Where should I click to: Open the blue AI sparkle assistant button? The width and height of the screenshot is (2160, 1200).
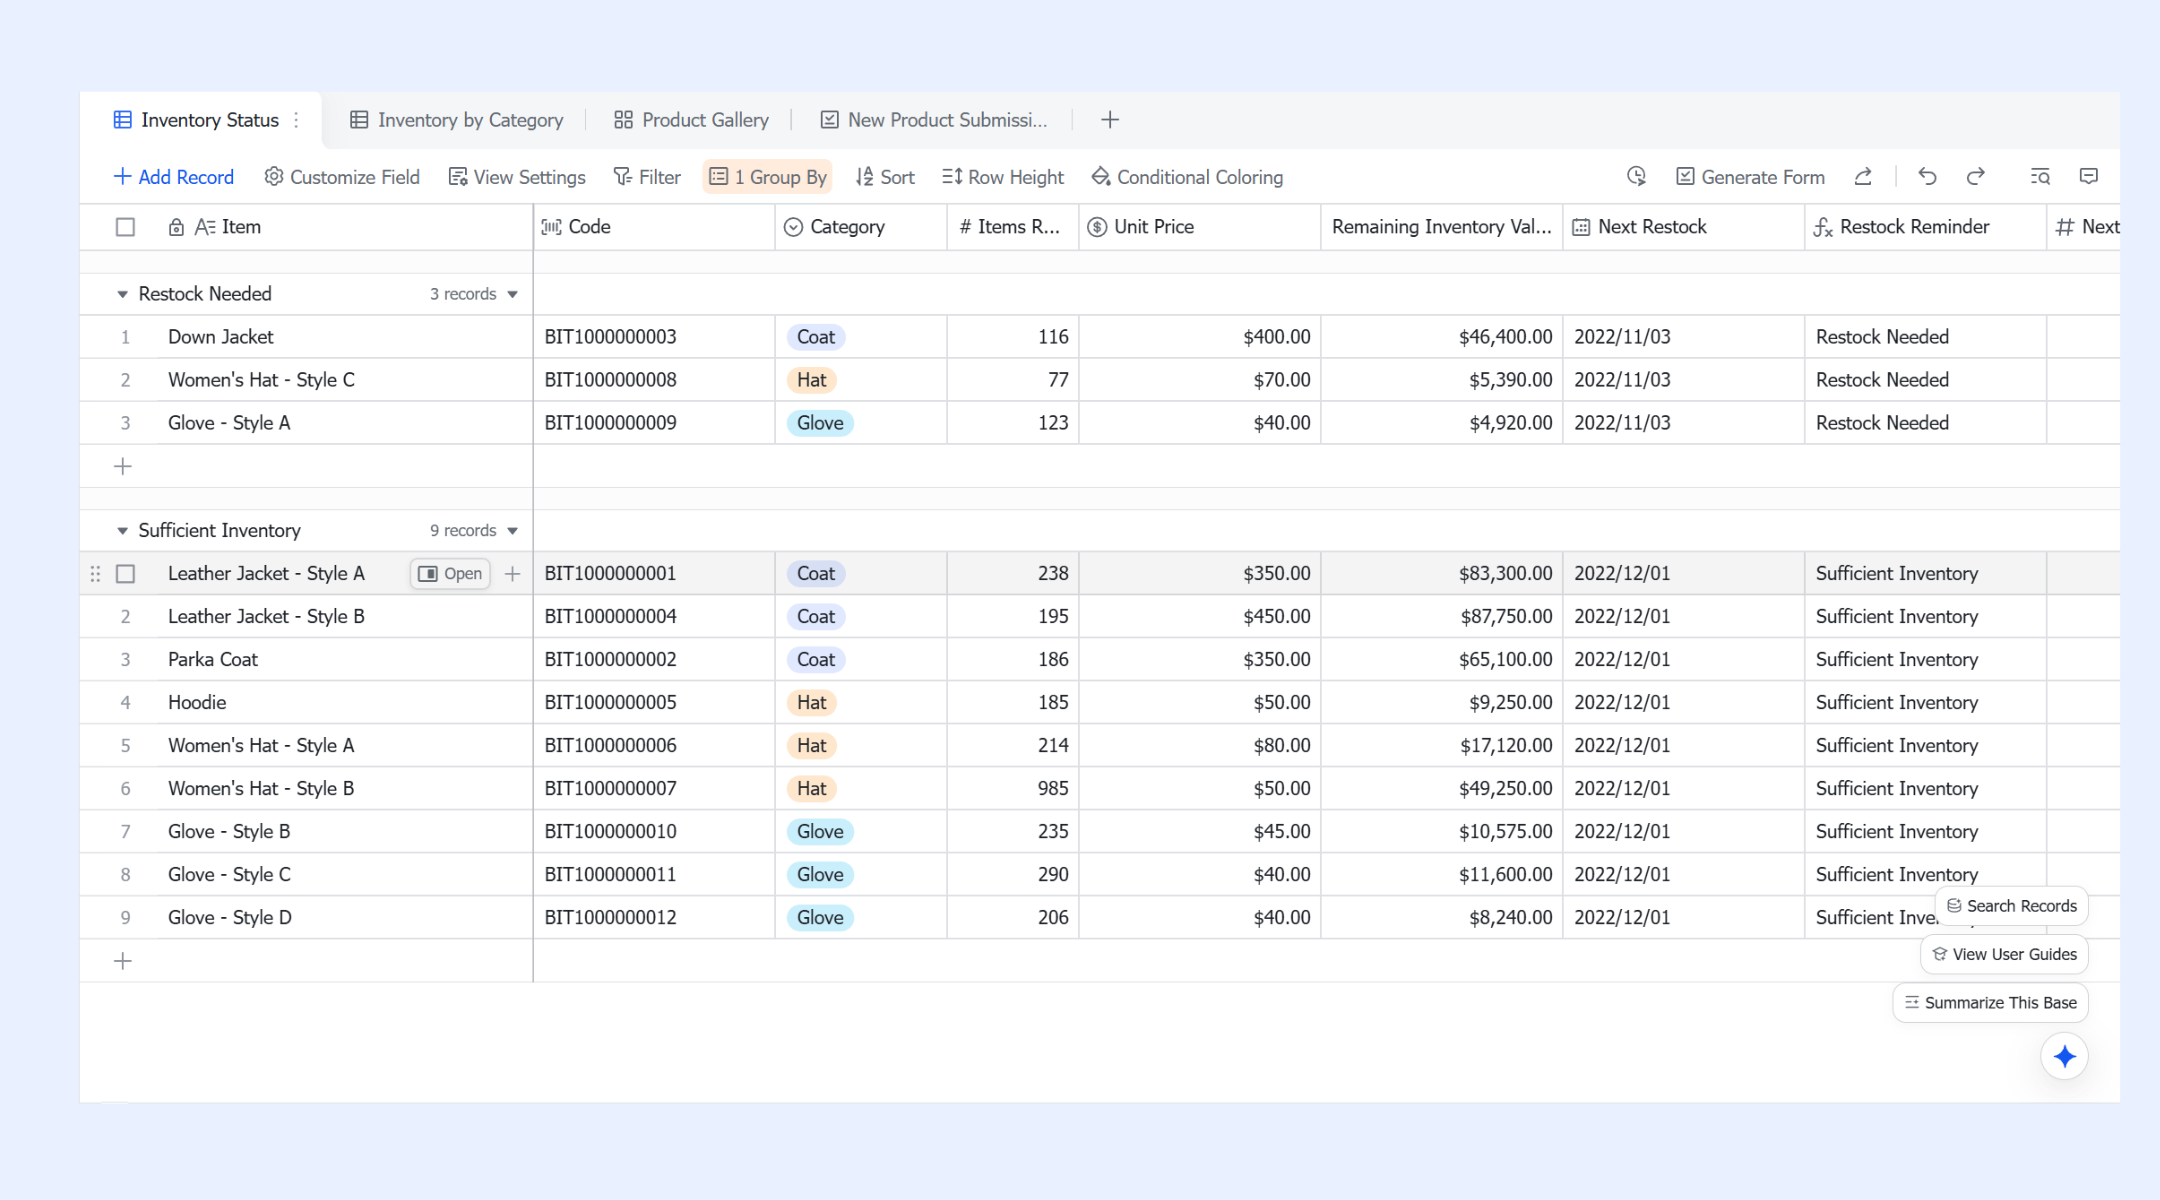pos(2065,1057)
